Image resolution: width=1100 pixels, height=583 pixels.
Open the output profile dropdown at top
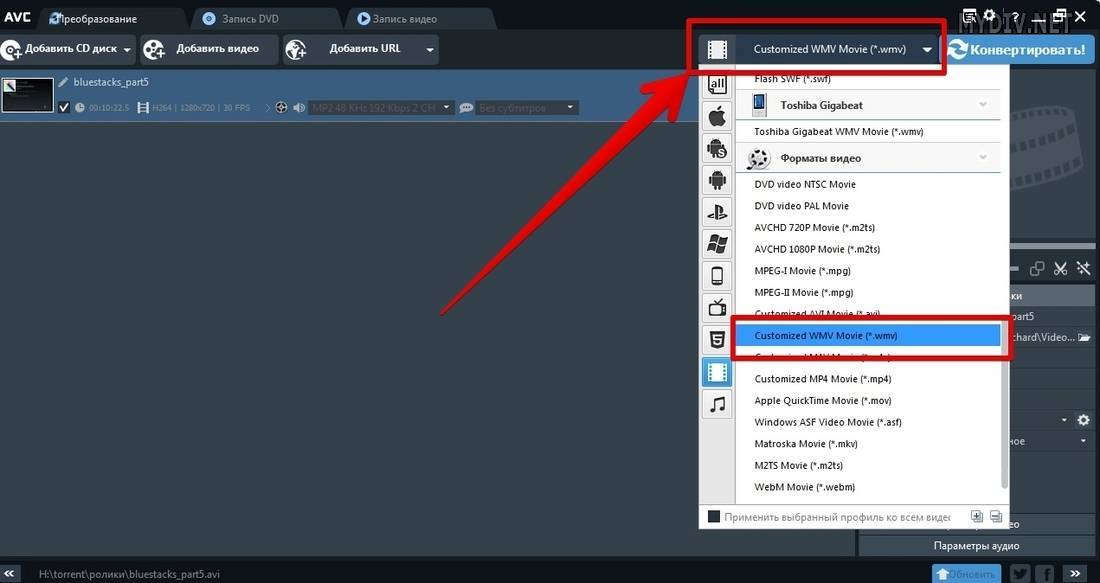(928, 49)
